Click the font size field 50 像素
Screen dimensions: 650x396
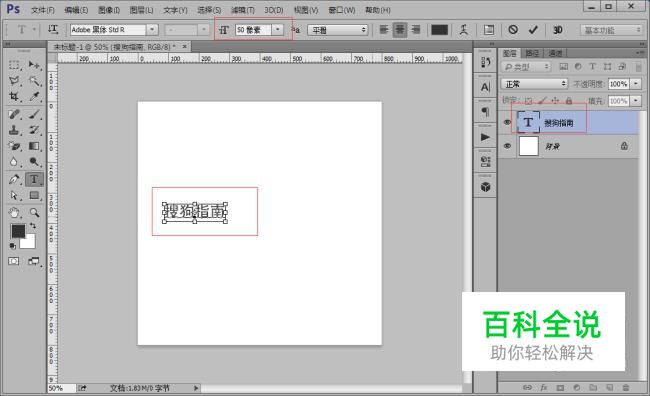[x=254, y=30]
